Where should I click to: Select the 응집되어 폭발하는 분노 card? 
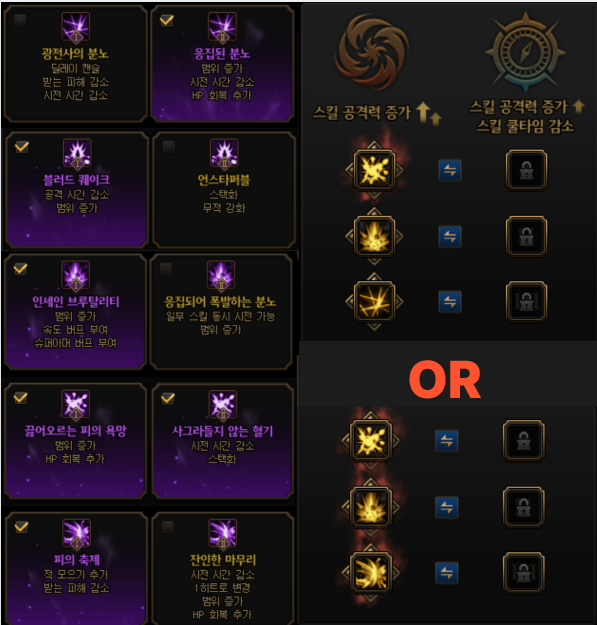click(222, 312)
